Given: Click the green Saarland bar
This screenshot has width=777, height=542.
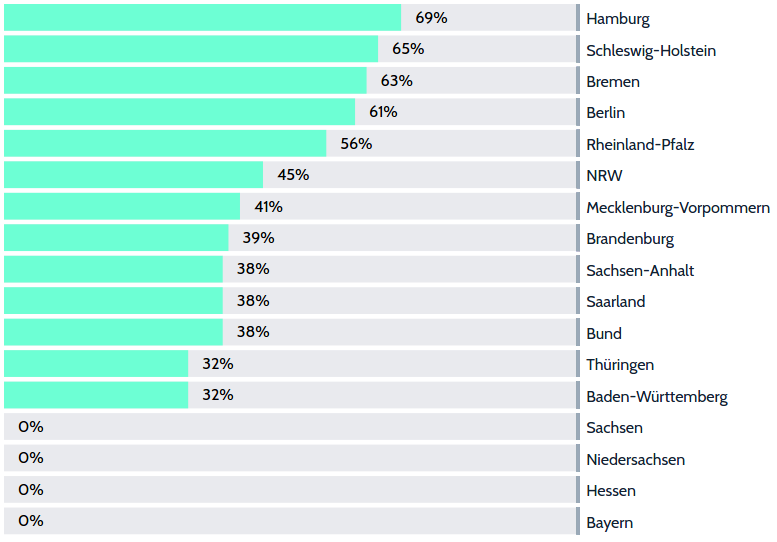Looking at the screenshot, I should coord(113,301).
